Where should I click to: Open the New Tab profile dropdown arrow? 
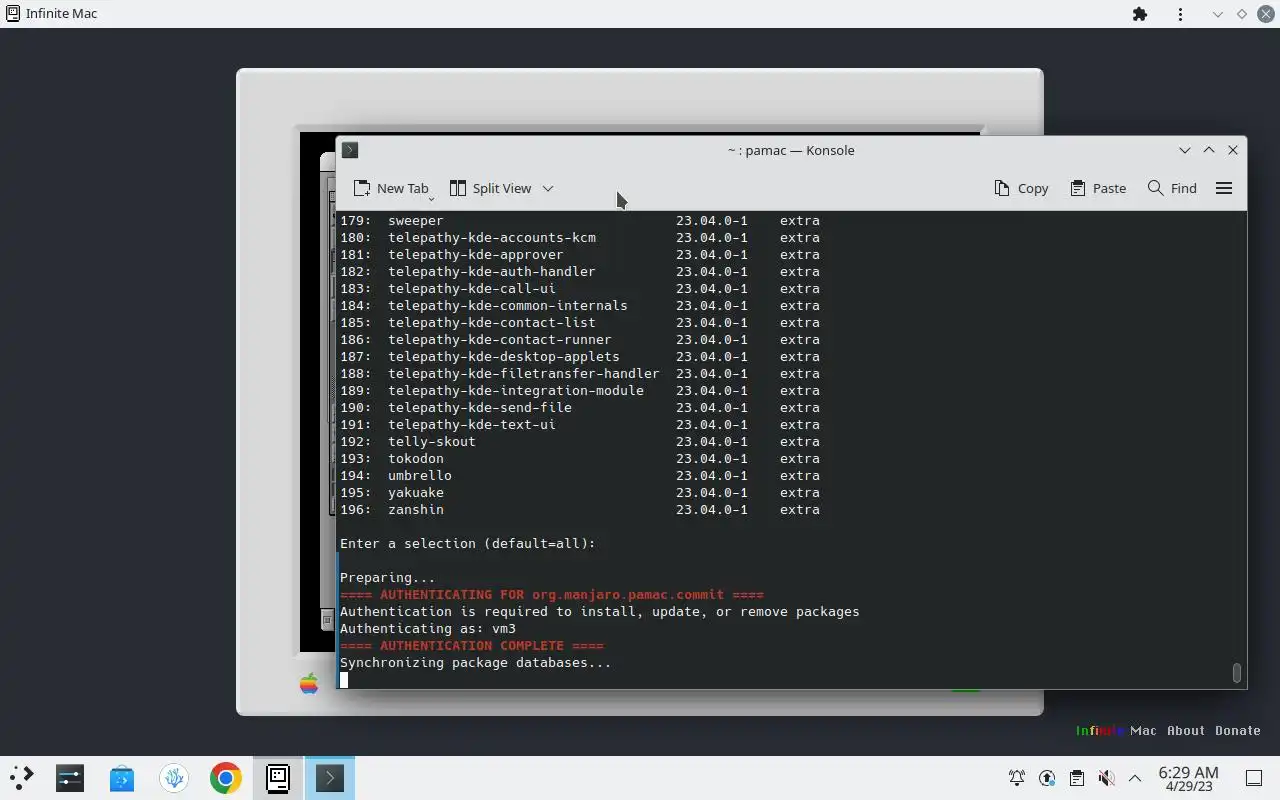431,199
